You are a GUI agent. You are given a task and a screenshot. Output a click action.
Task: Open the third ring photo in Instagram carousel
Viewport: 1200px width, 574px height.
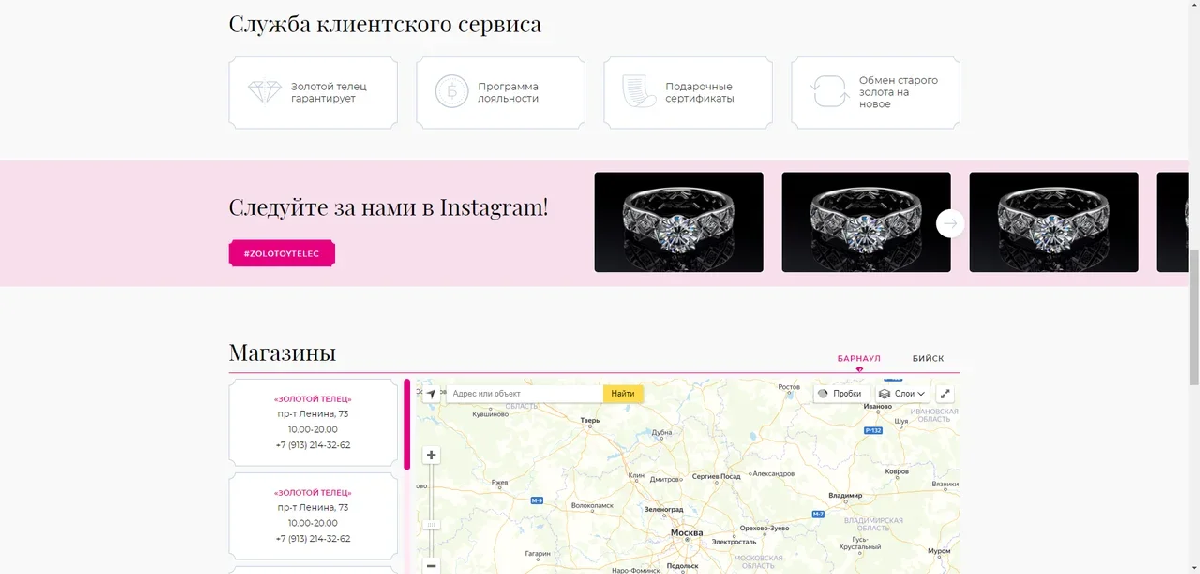[x=1054, y=222]
